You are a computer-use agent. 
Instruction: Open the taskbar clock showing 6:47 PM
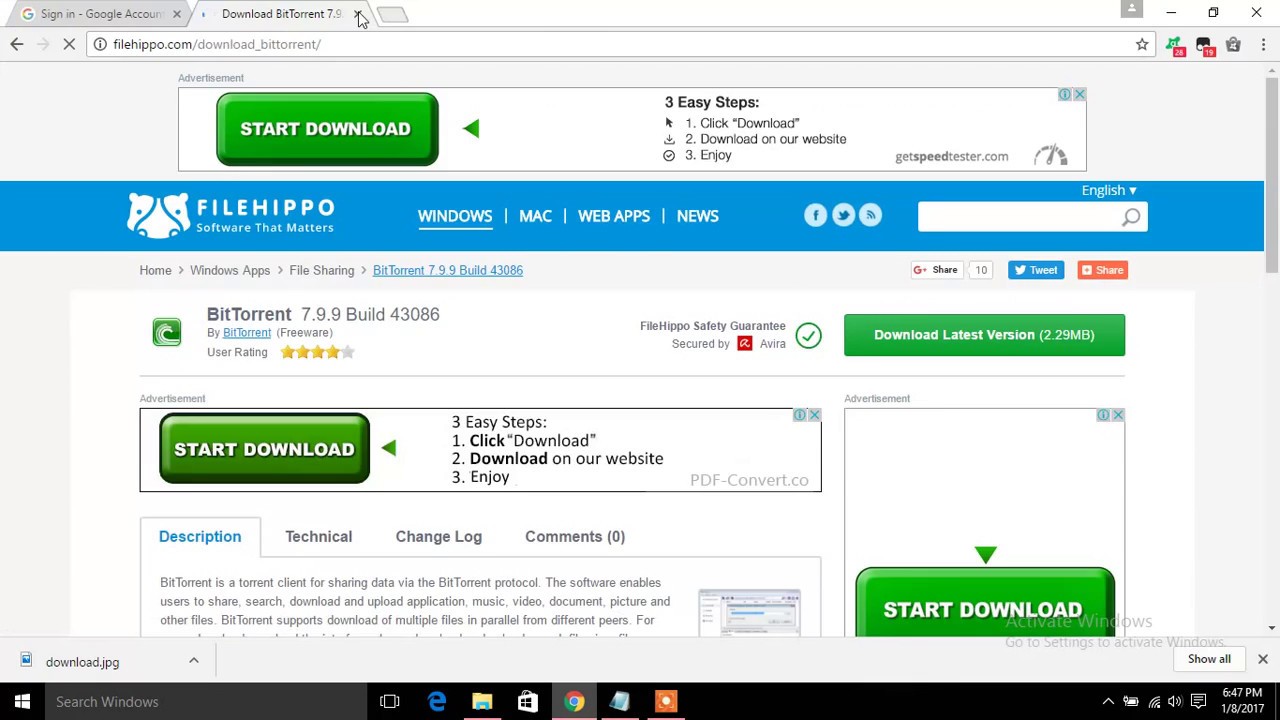point(1242,700)
